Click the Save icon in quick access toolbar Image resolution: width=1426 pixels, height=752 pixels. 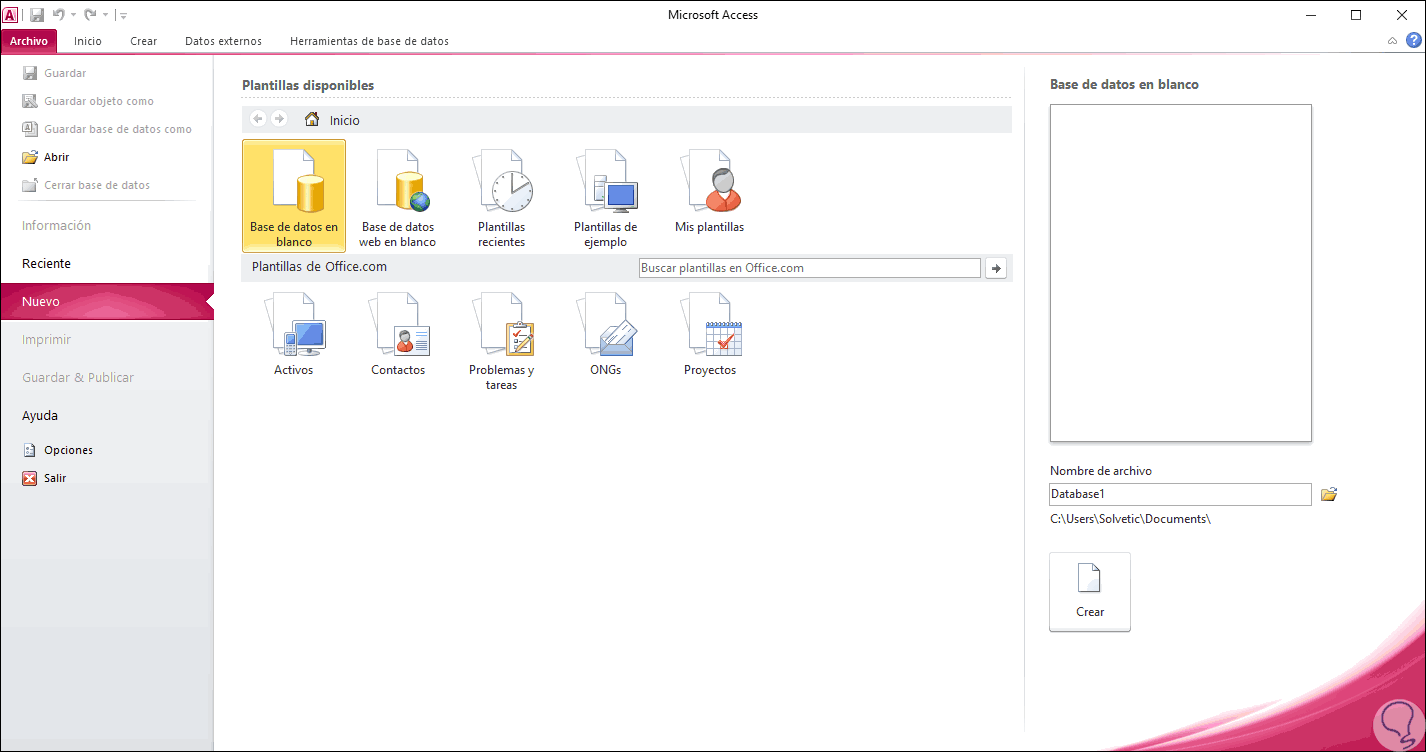point(37,15)
